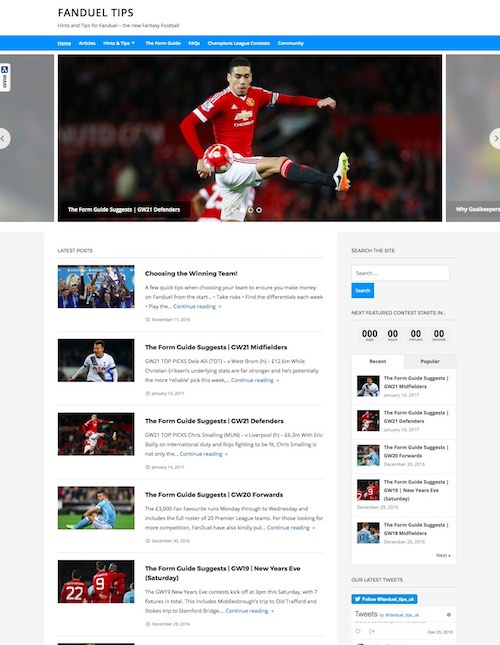Click the countdown days value '000'

(370, 334)
